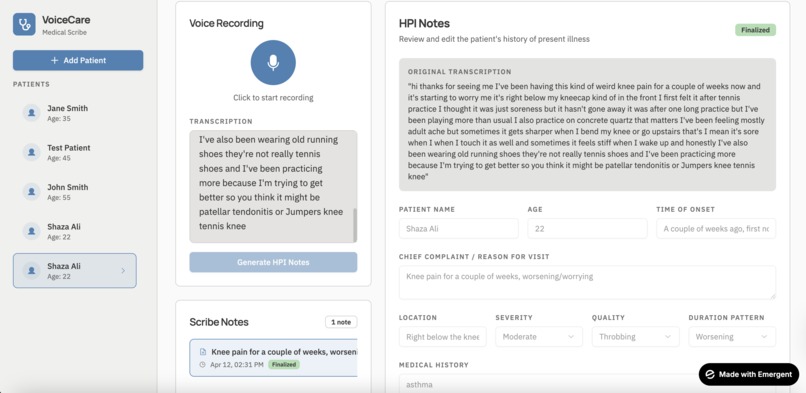Click the HPI Notes heading
The image size is (806, 393).
(x=424, y=23)
